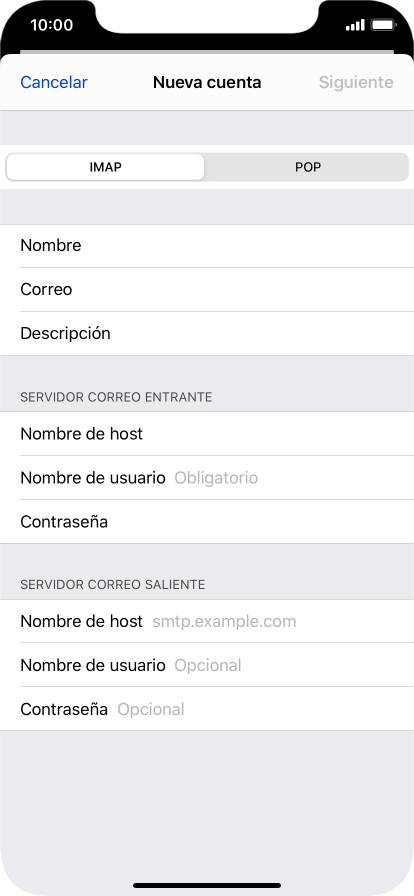Screen dimensions: 414x896
Task: Focus the Correo input field
Action: [x=207, y=290]
